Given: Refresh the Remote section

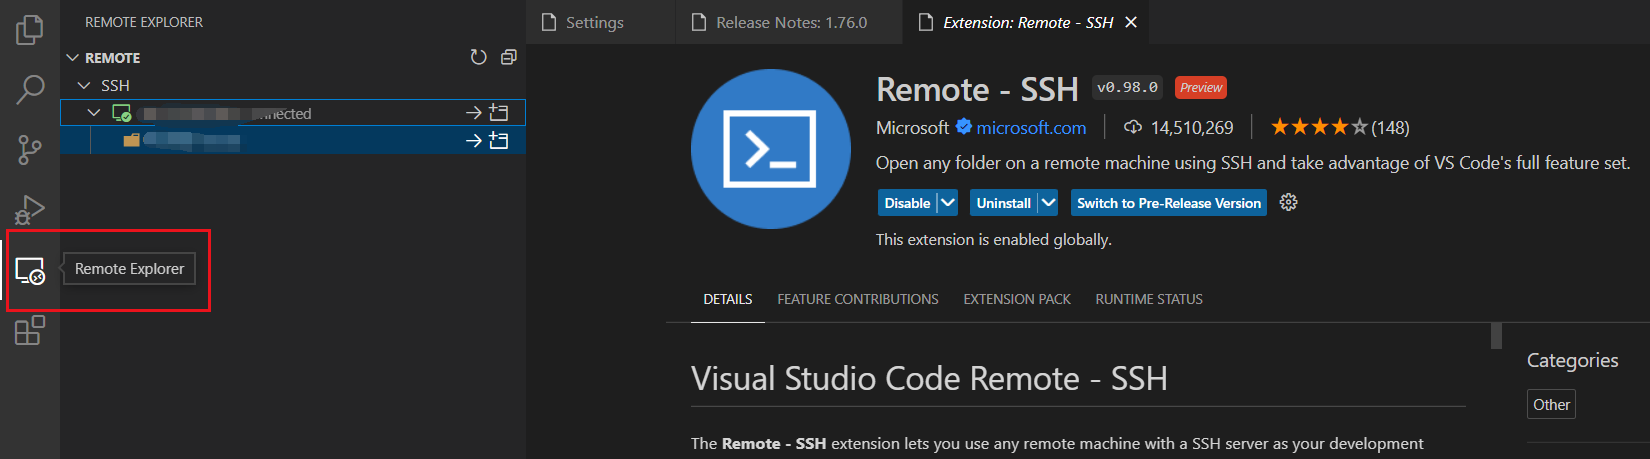Looking at the screenshot, I should [x=479, y=57].
